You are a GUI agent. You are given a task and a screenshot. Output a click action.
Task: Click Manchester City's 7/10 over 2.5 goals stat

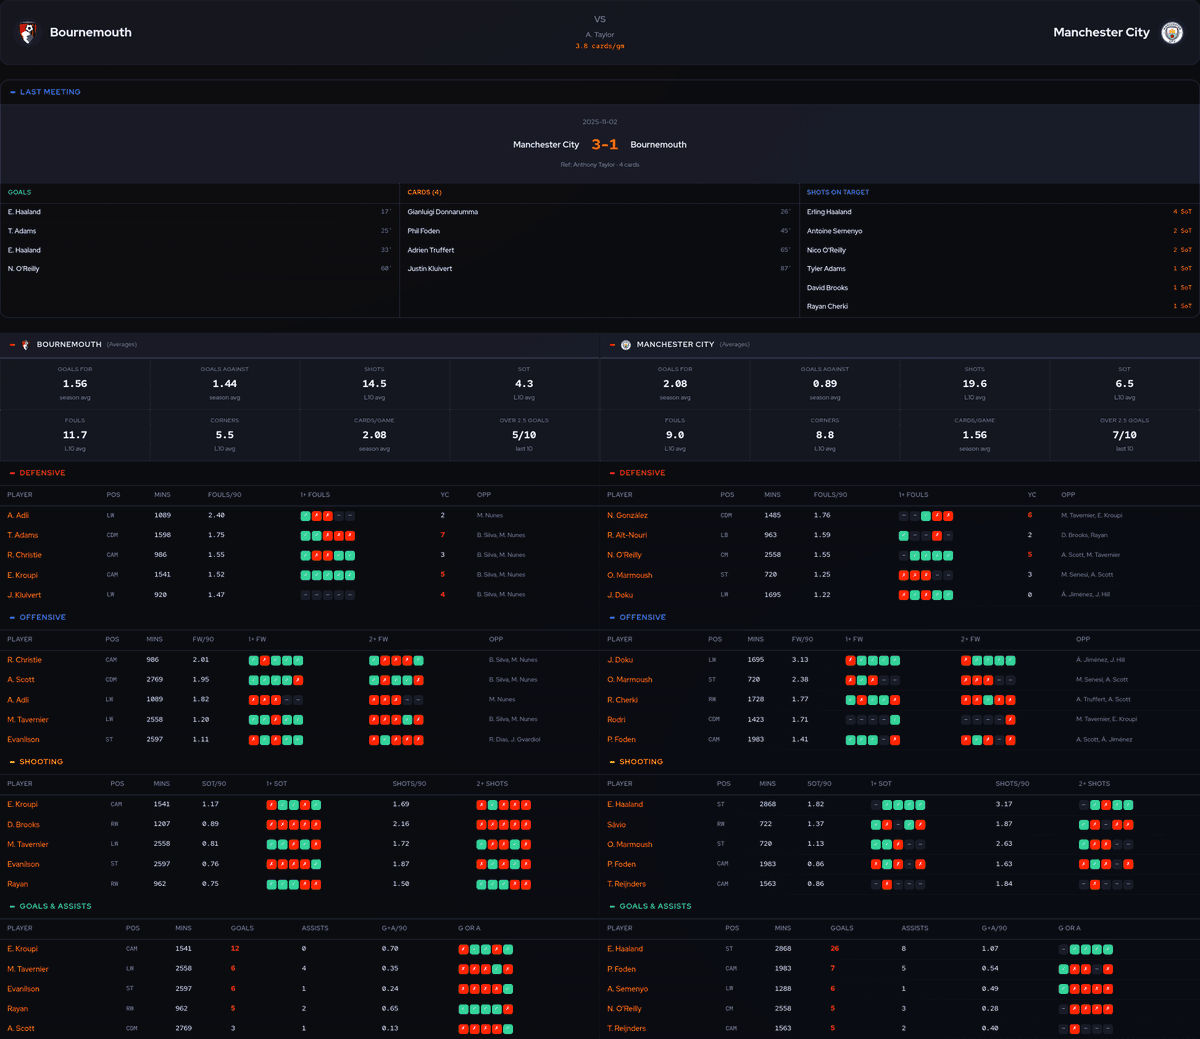tap(1124, 435)
